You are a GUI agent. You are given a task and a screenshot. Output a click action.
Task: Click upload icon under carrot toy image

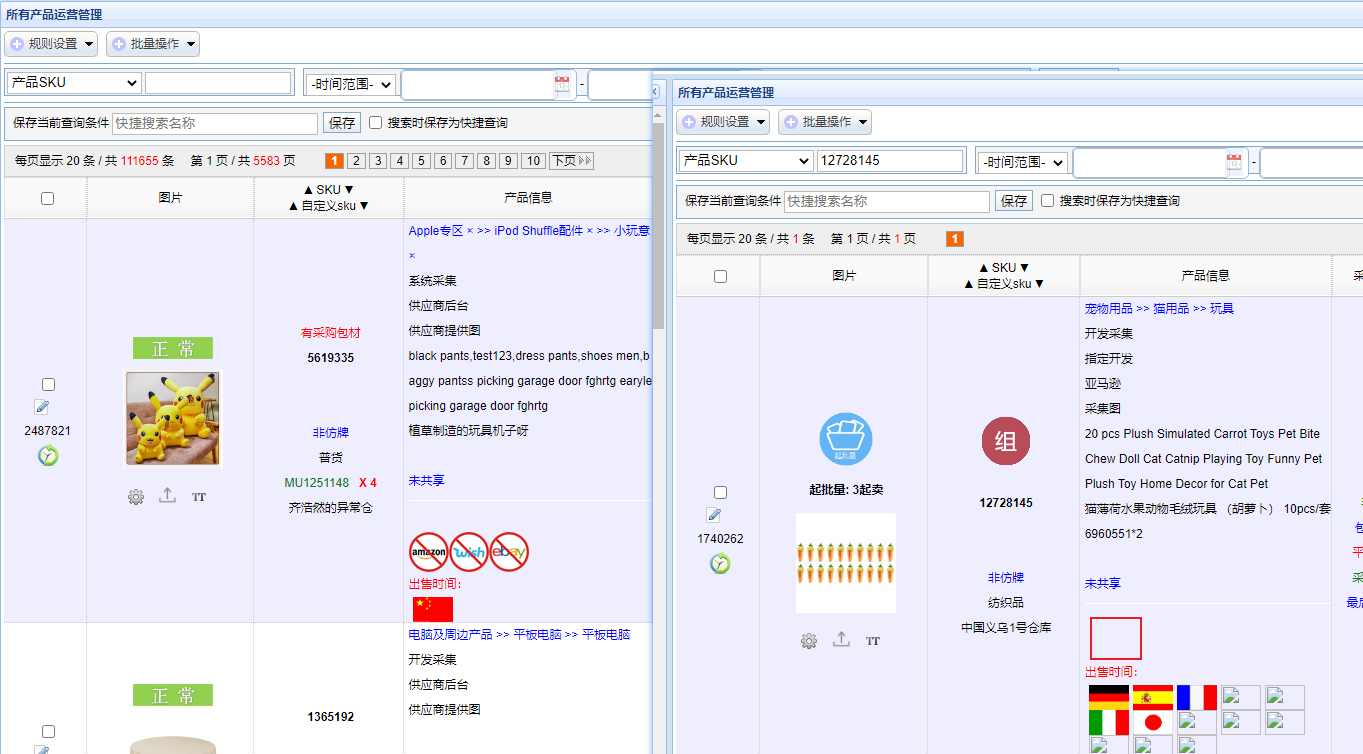[x=841, y=639]
